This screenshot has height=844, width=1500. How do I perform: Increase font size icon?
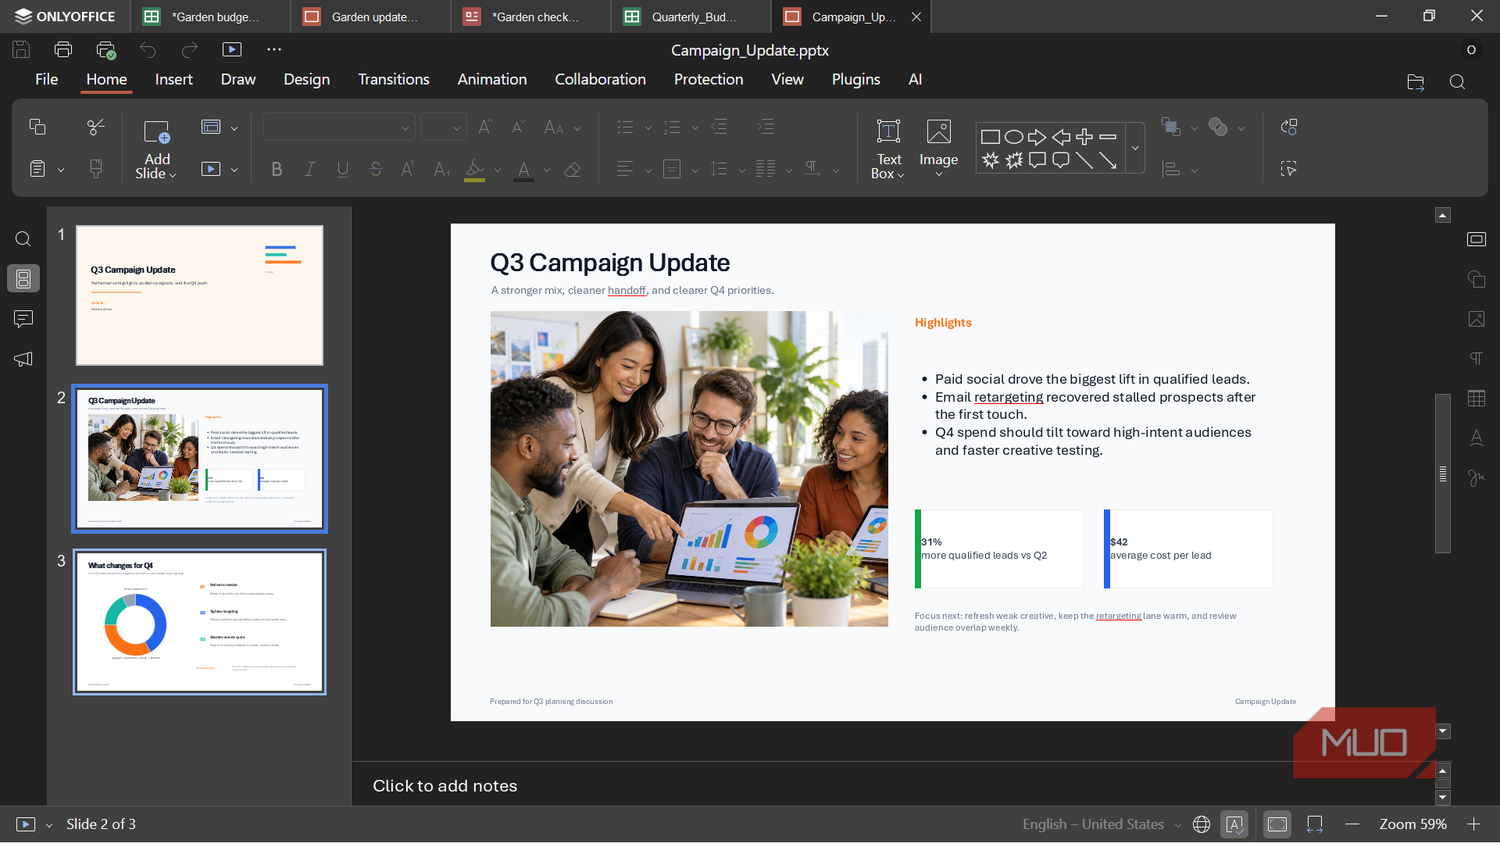point(485,127)
